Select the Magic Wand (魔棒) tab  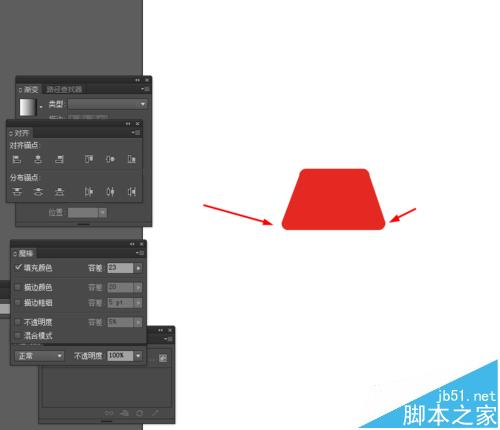click(24, 253)
